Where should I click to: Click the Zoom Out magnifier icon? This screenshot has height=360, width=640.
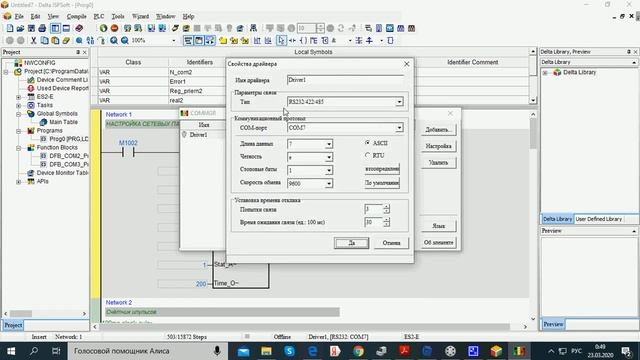[x=125, y=40]
